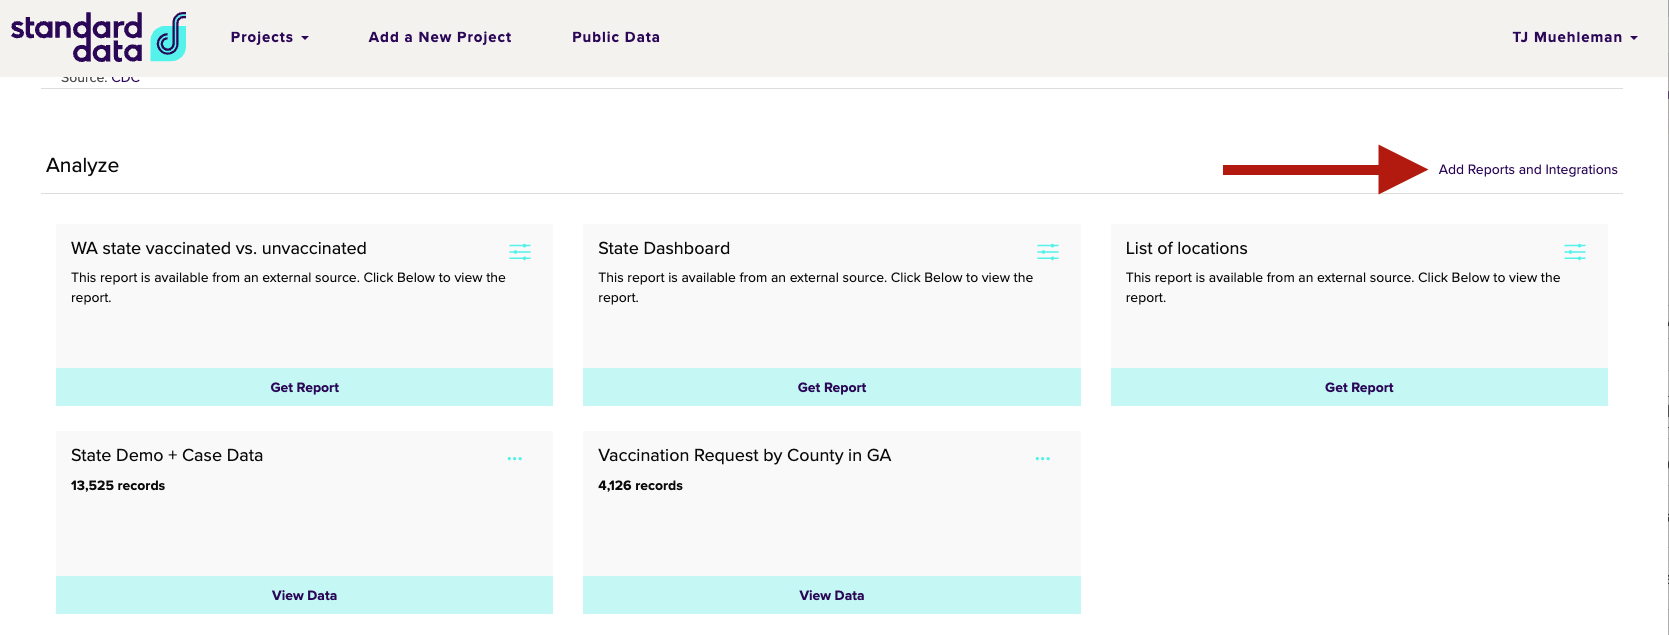This screenshot has height=635, width=1669.
Task: Open the TJ Muehleman user menu
Action: click(1574, 37)
